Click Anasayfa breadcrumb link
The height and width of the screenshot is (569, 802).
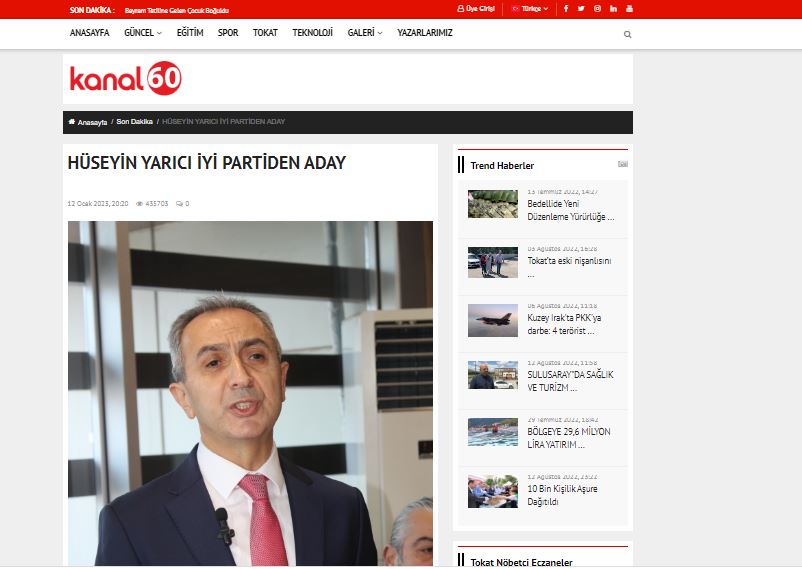pyautogui.click(x=92, y=122)
